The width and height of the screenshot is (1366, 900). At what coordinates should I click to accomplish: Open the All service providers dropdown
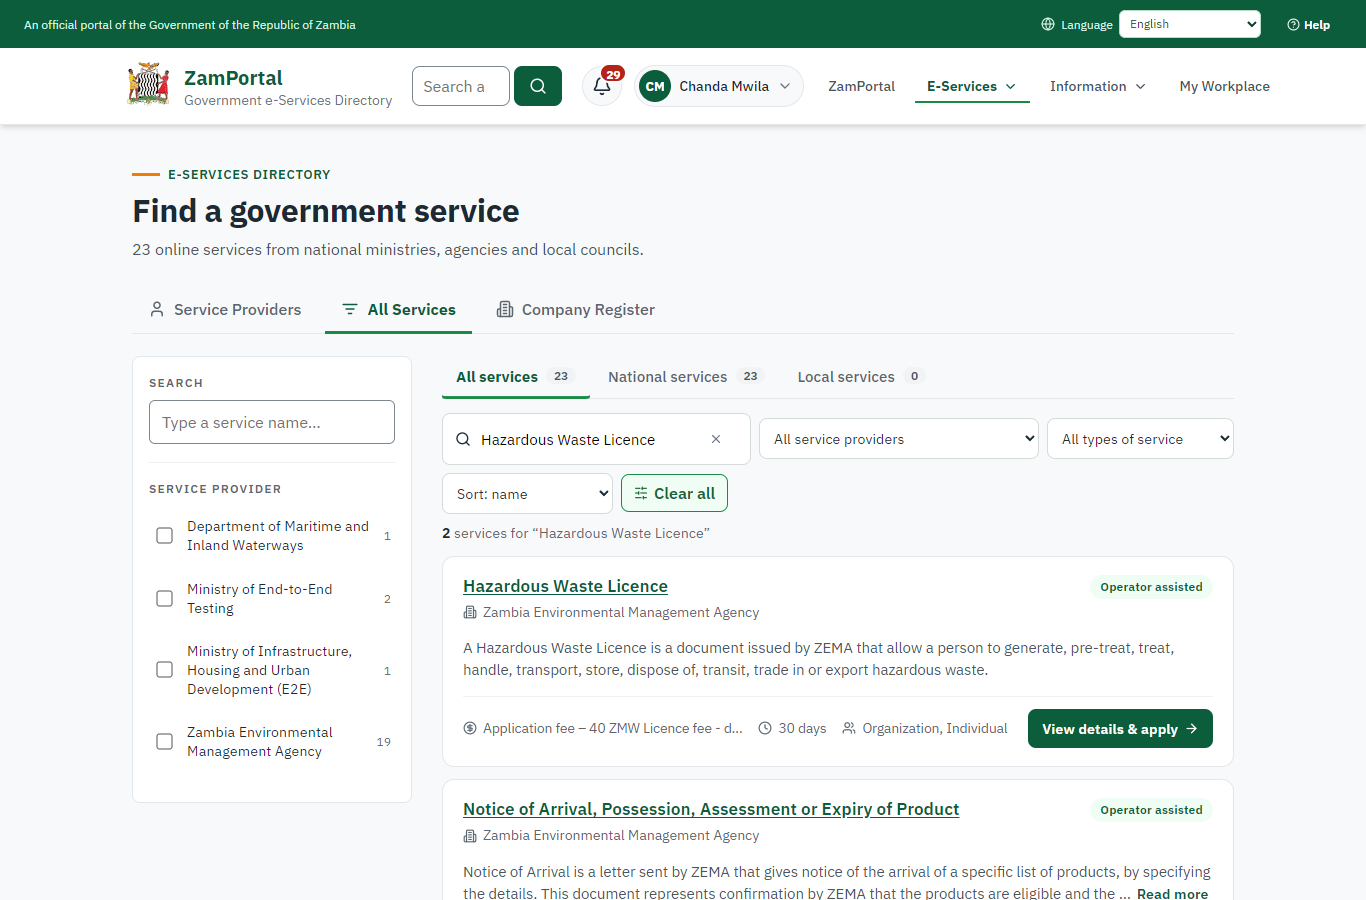pos(899,439)
